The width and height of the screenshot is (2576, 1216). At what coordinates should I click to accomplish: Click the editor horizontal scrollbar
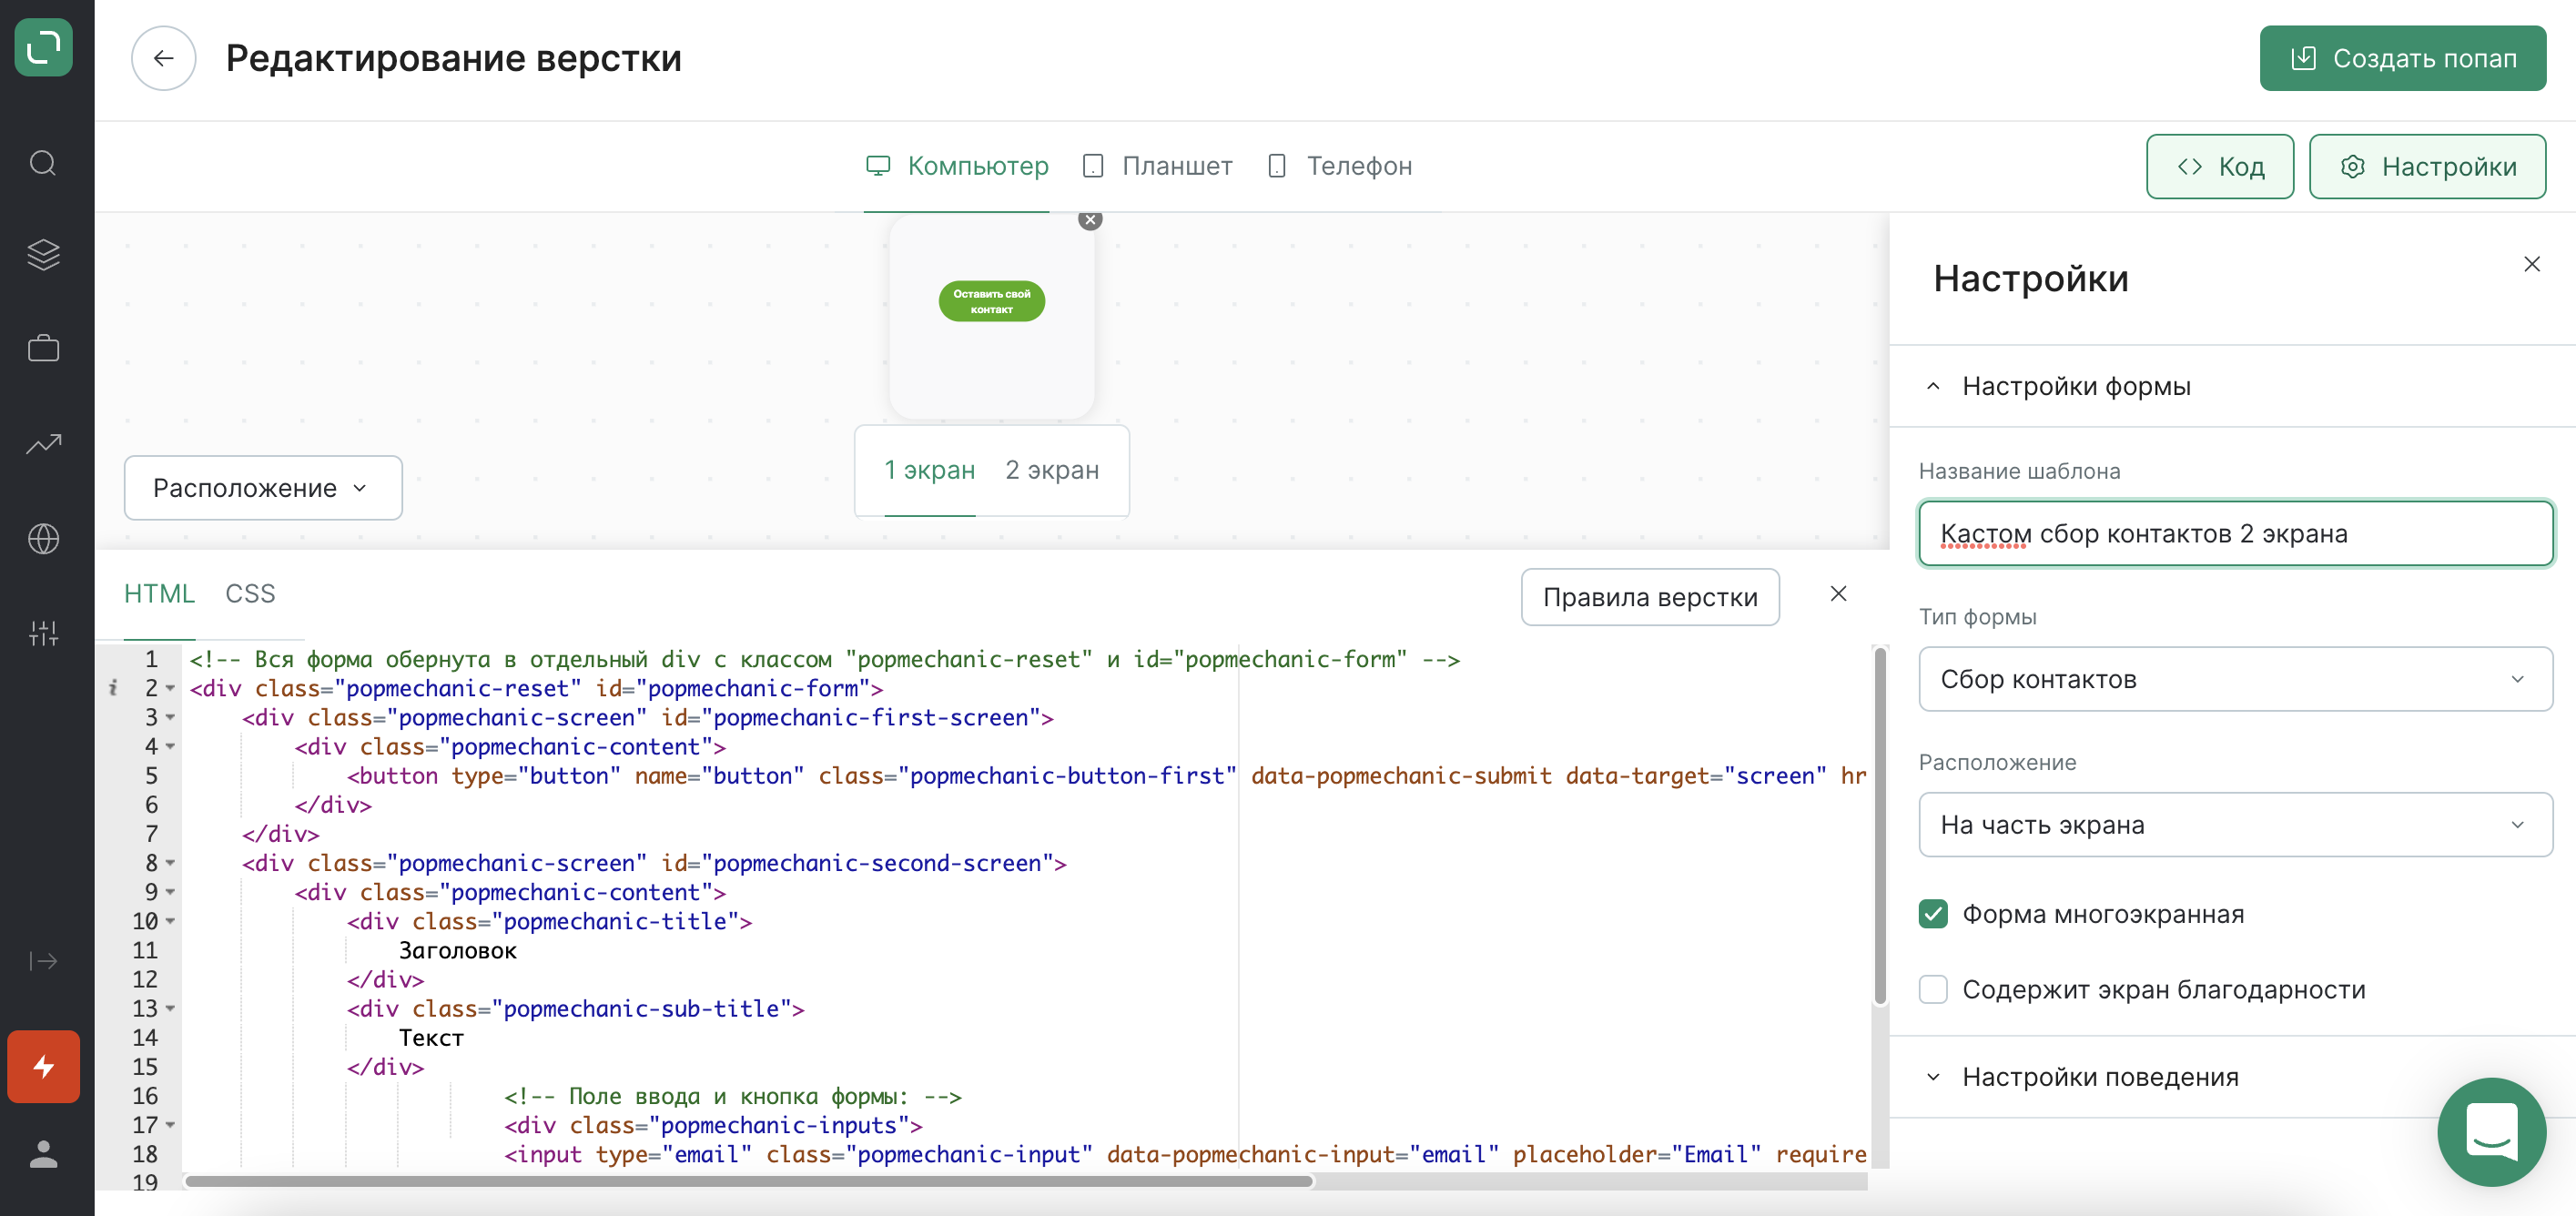(749, 1181)
